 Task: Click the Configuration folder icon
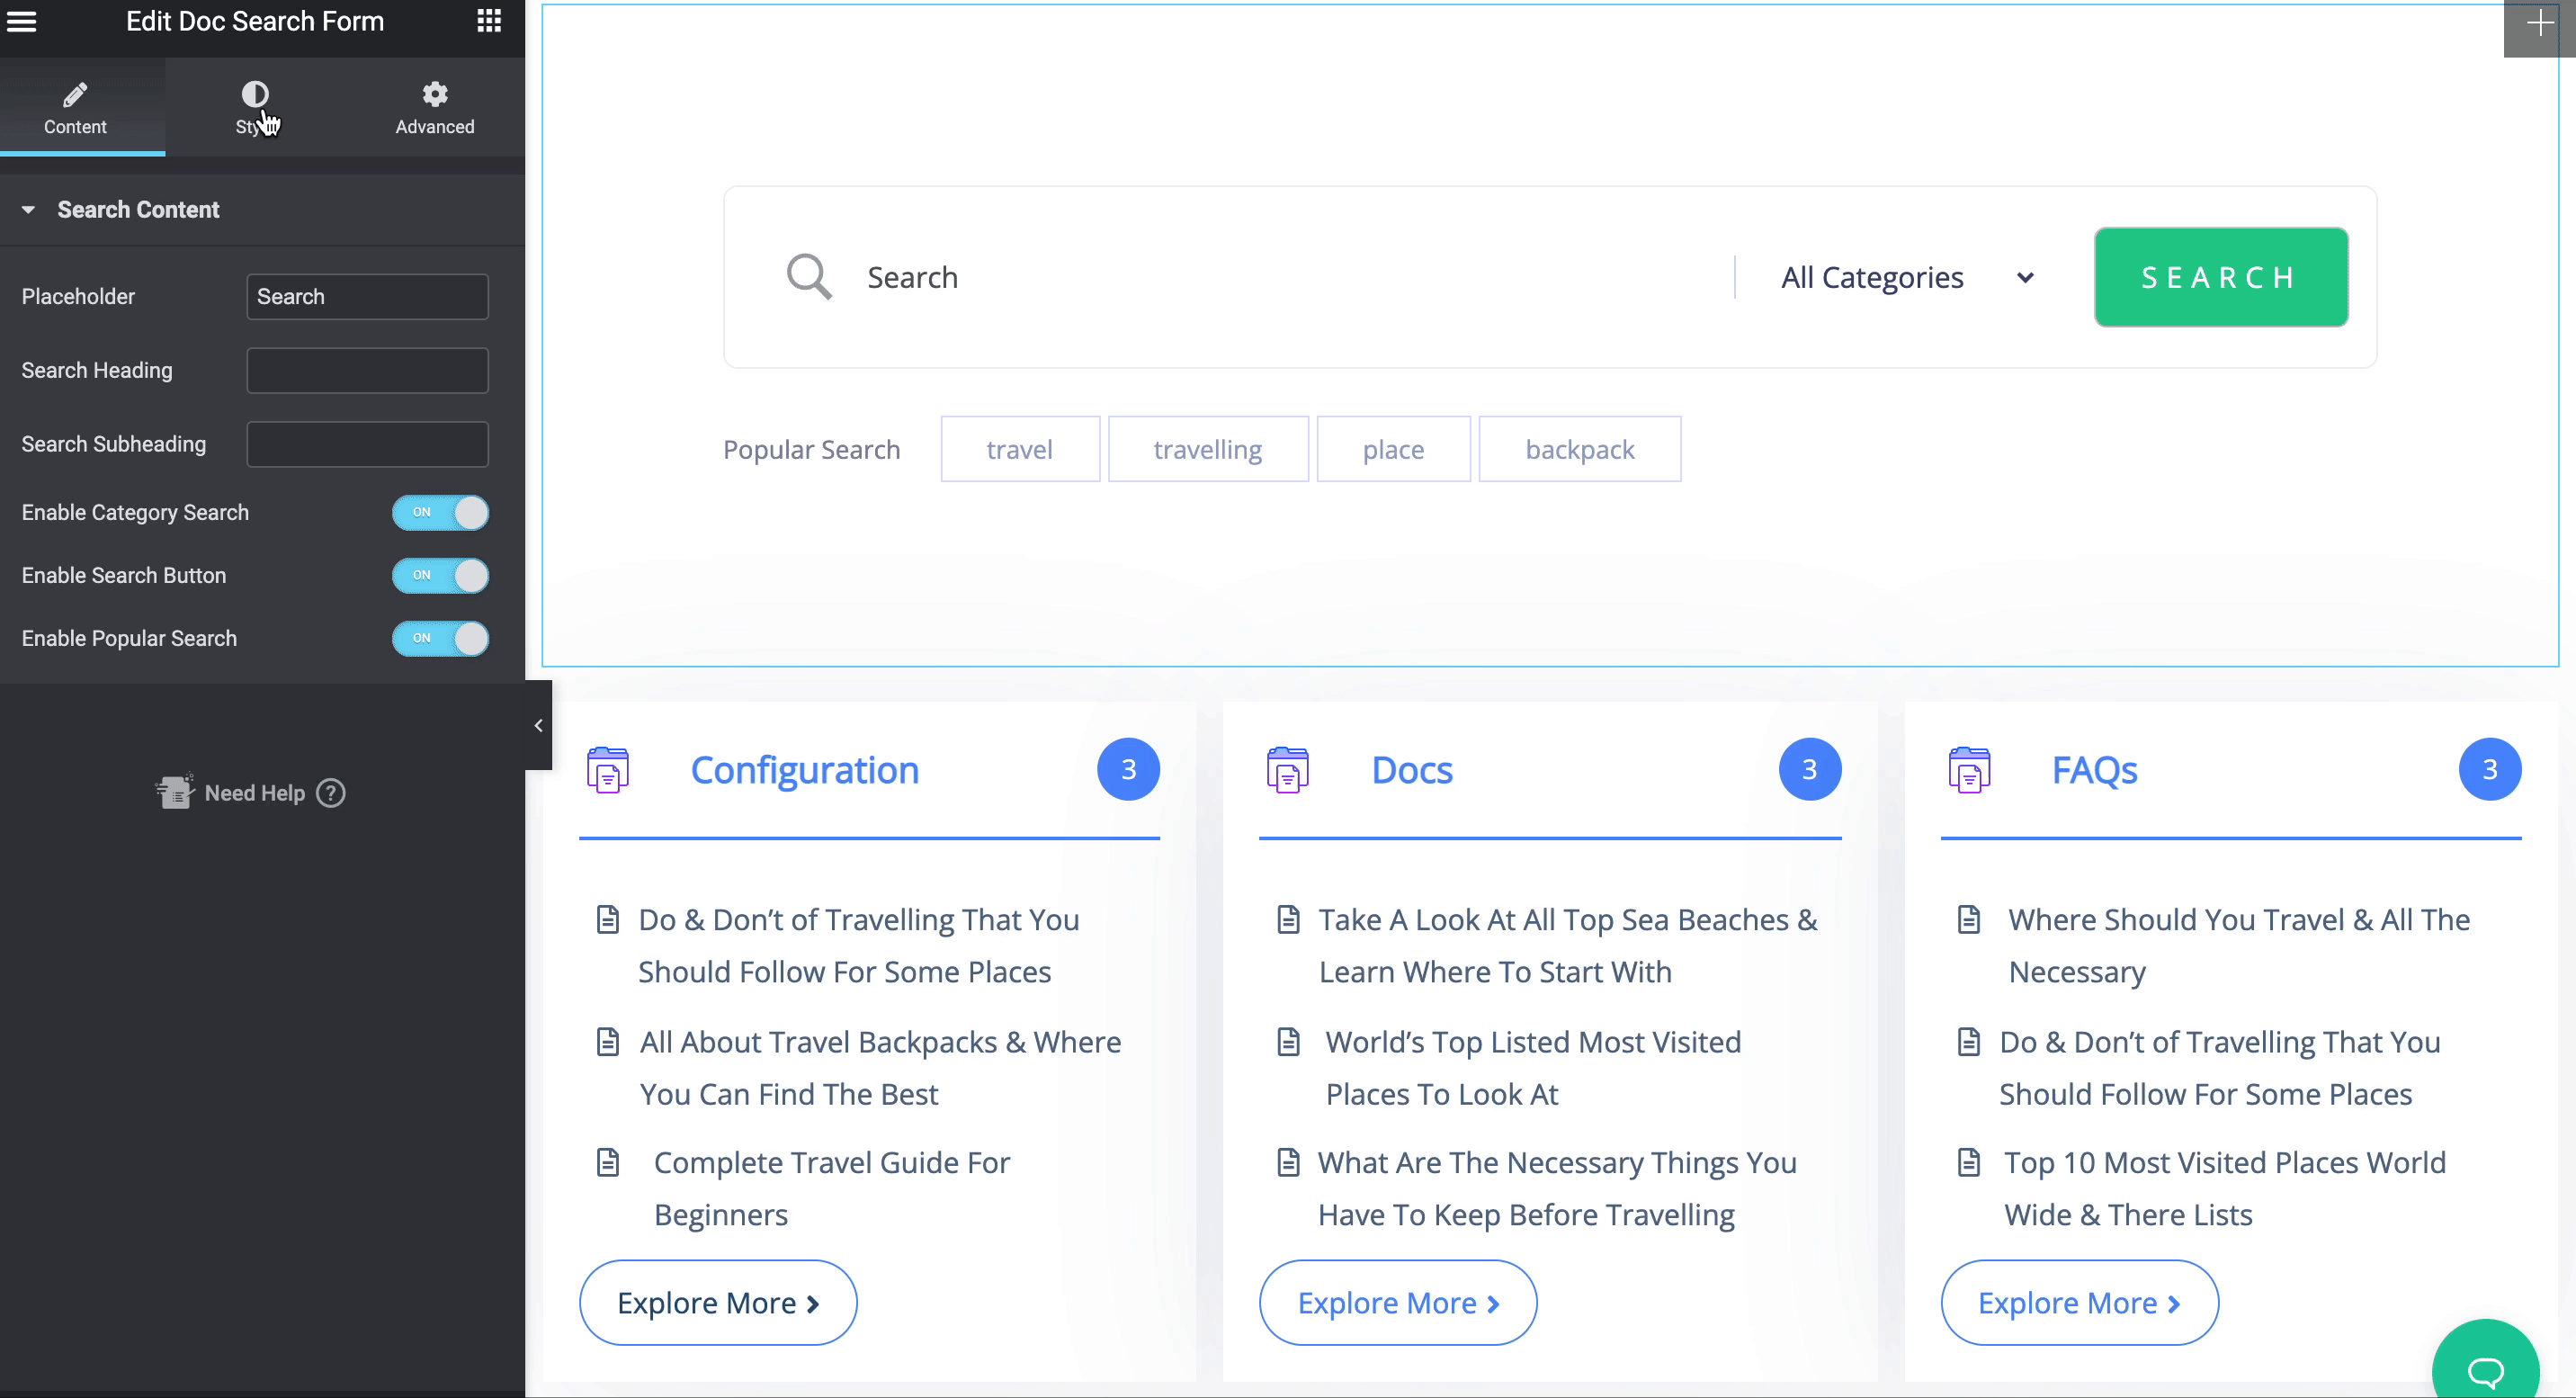tap(608, 770)
